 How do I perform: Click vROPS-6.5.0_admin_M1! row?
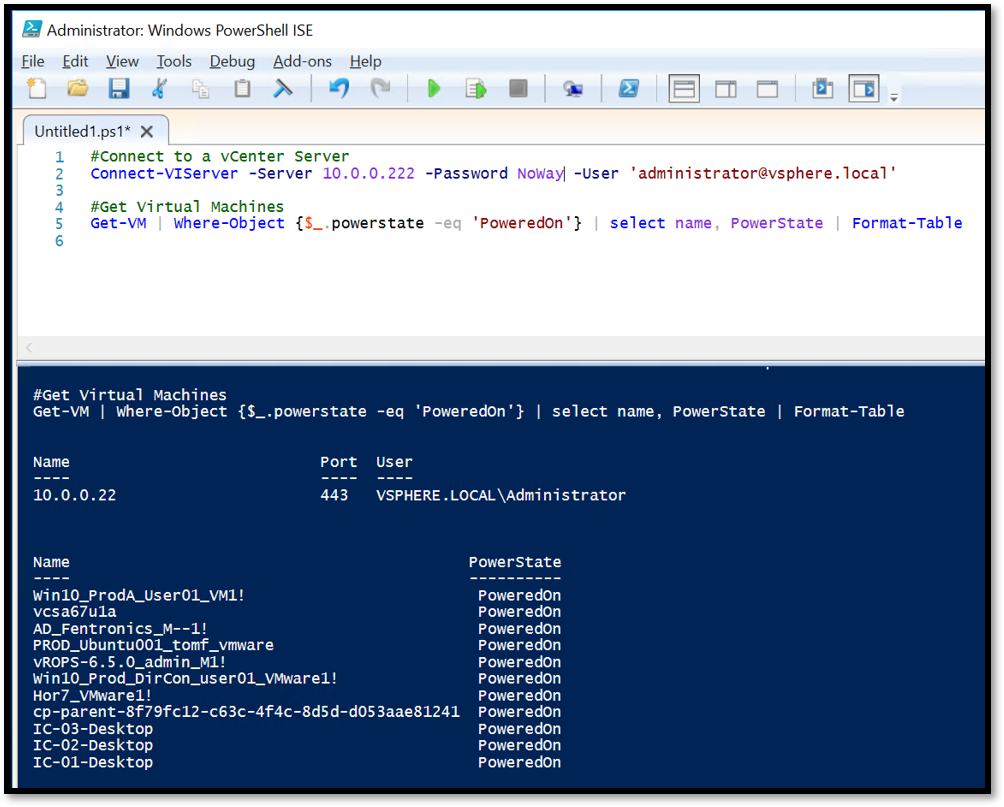pyautogui.click(x=129, y=662)
